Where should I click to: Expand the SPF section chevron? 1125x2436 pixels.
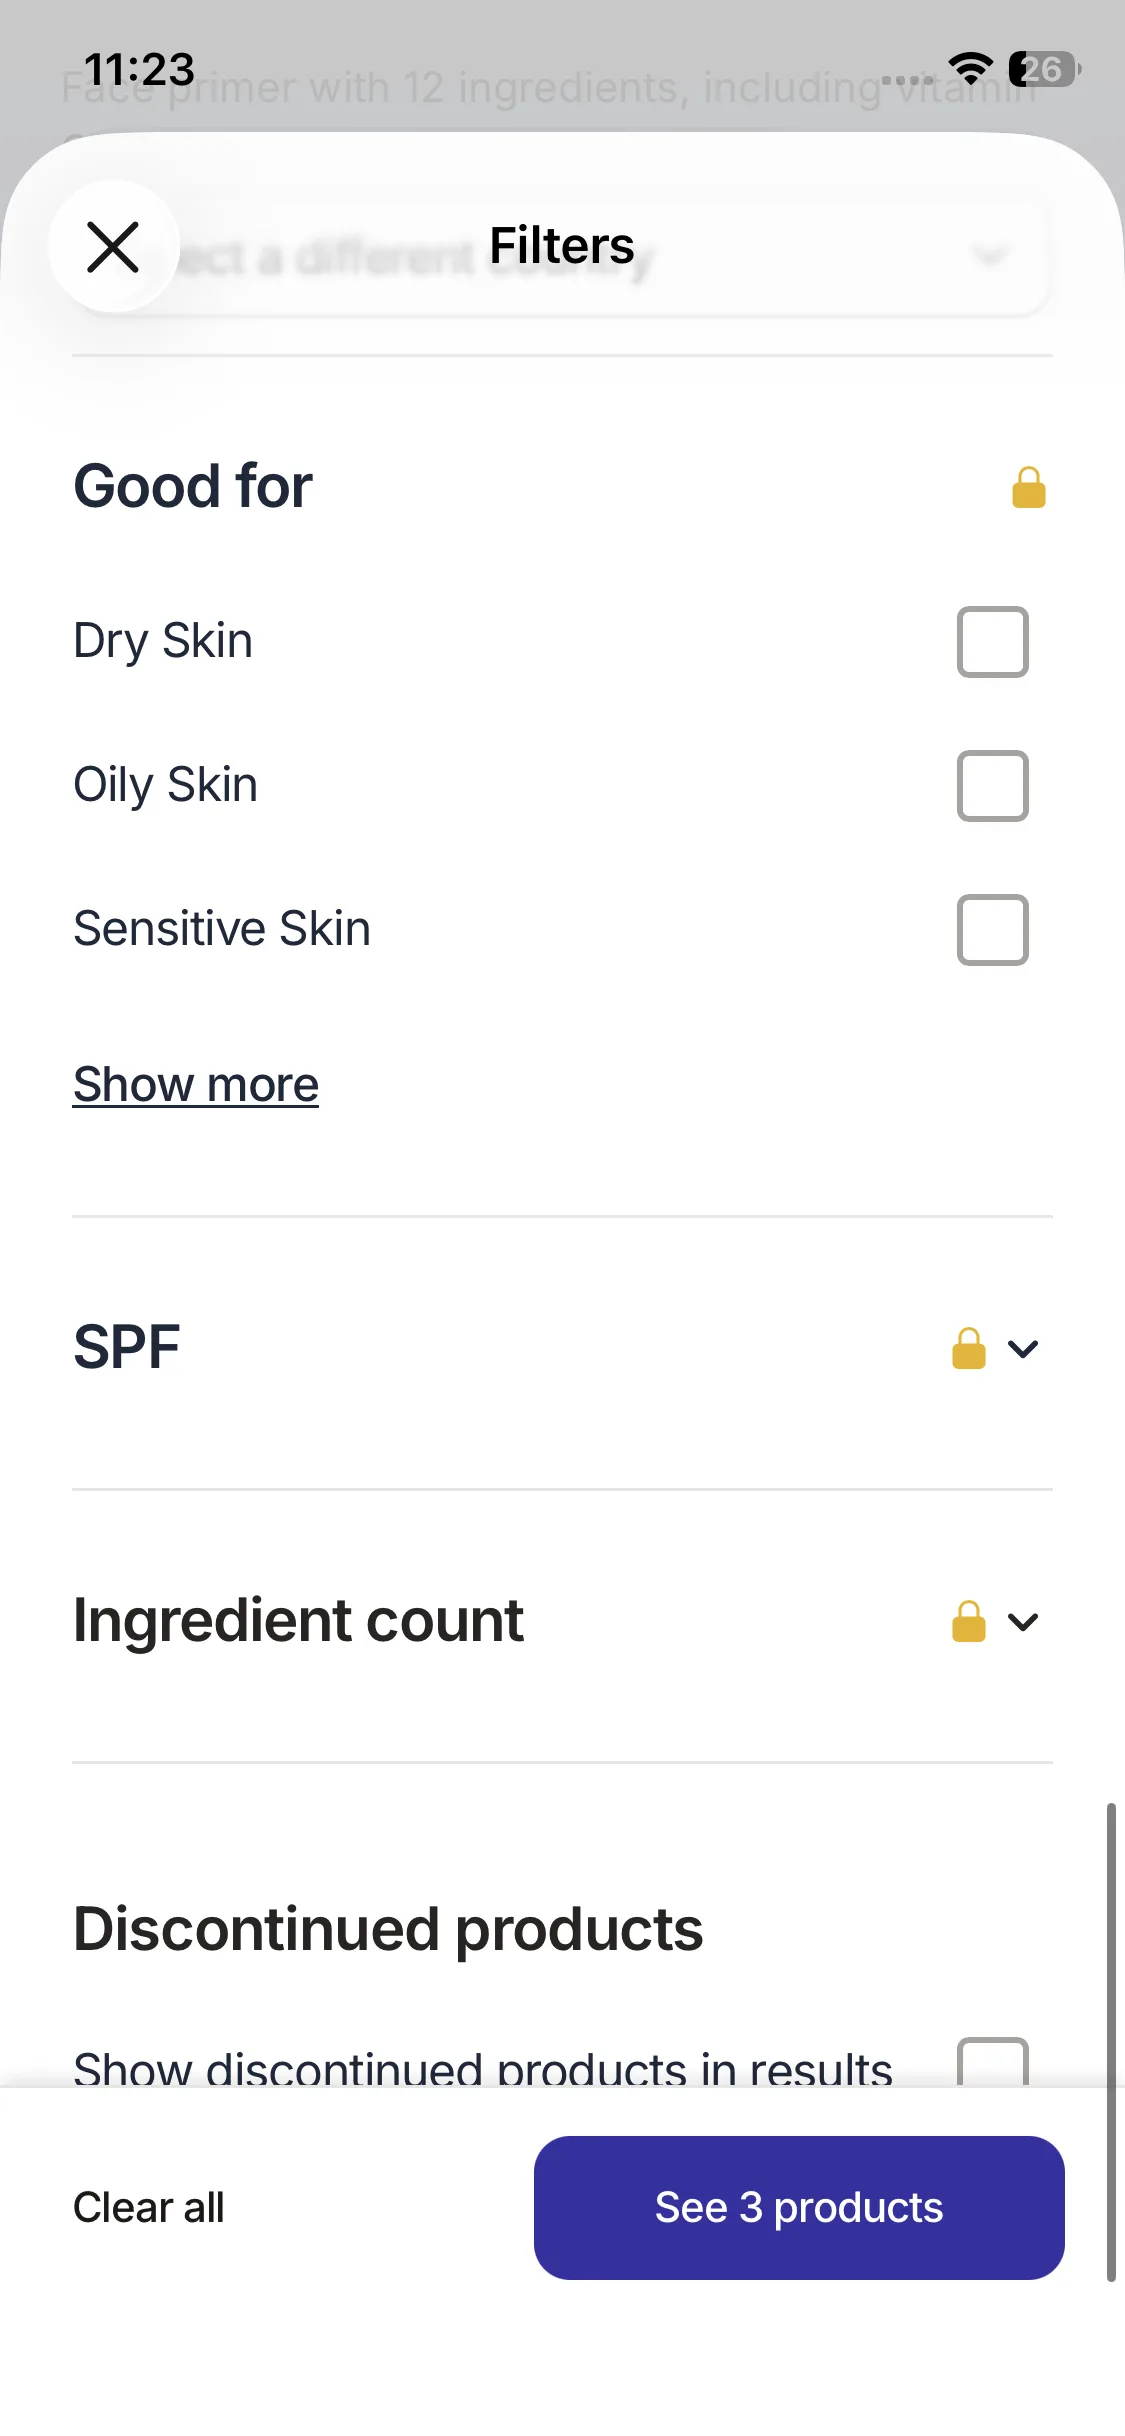point(1023,1349)
